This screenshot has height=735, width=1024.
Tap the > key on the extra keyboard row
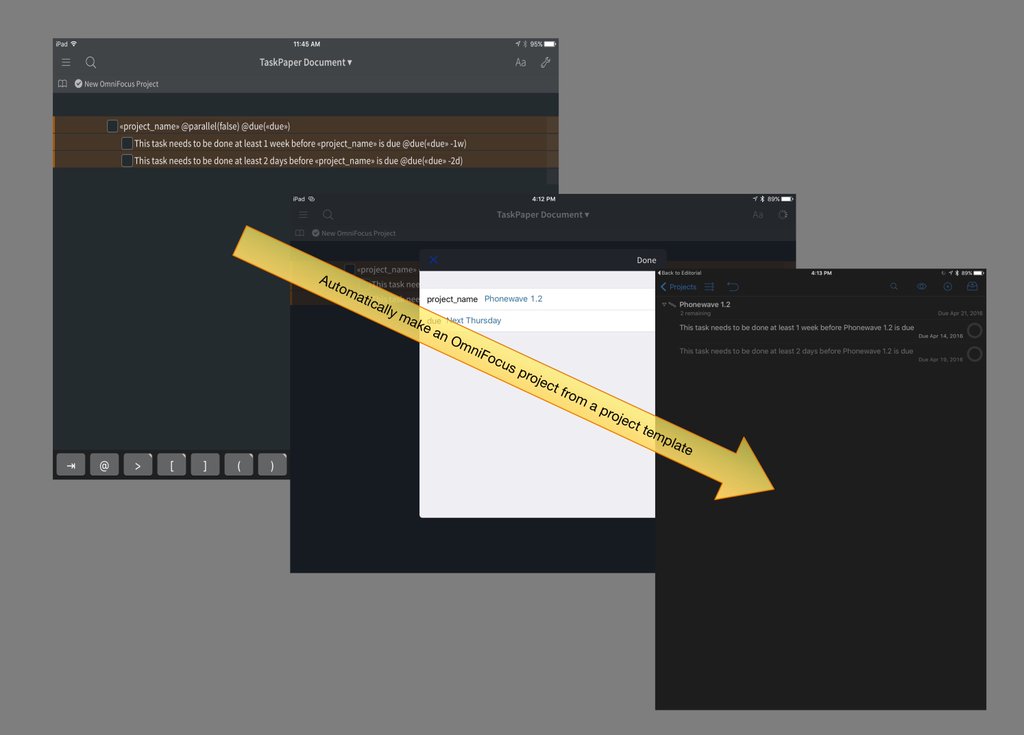tap(138, 465)
